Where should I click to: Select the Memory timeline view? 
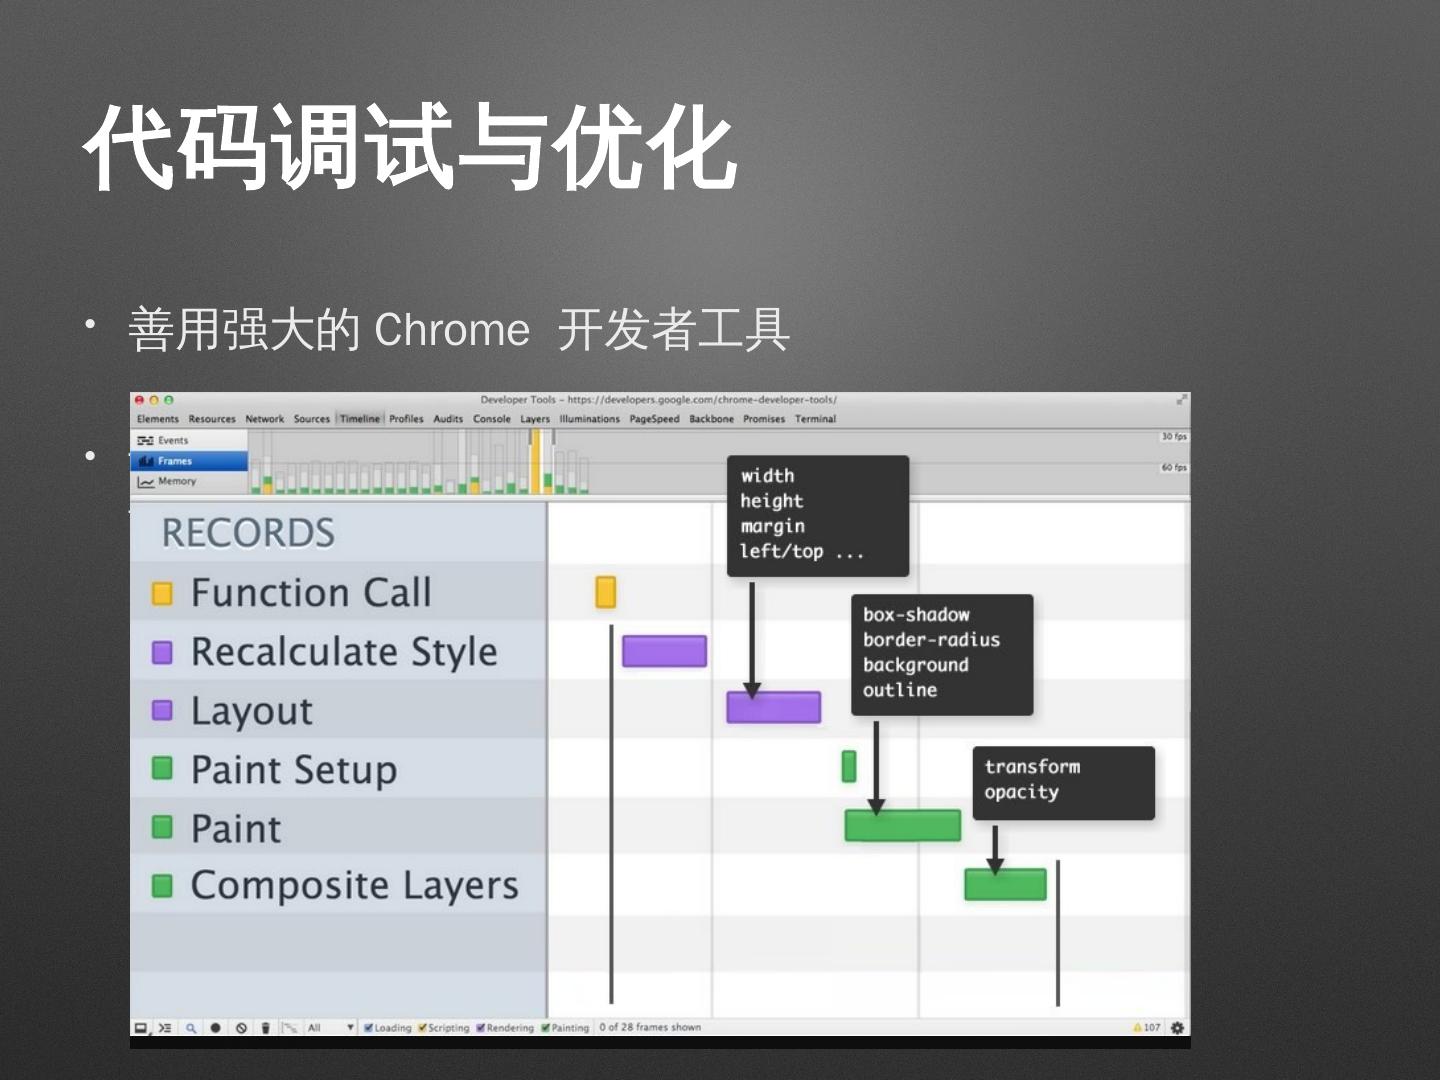pyautogui.click(x=188, y=481)
